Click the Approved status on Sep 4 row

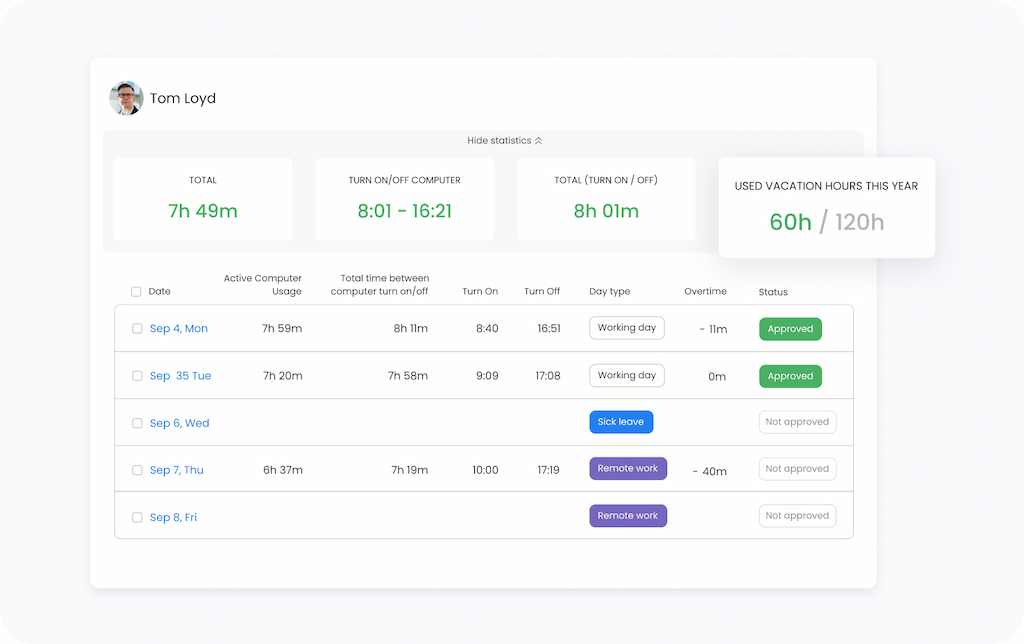790,328
